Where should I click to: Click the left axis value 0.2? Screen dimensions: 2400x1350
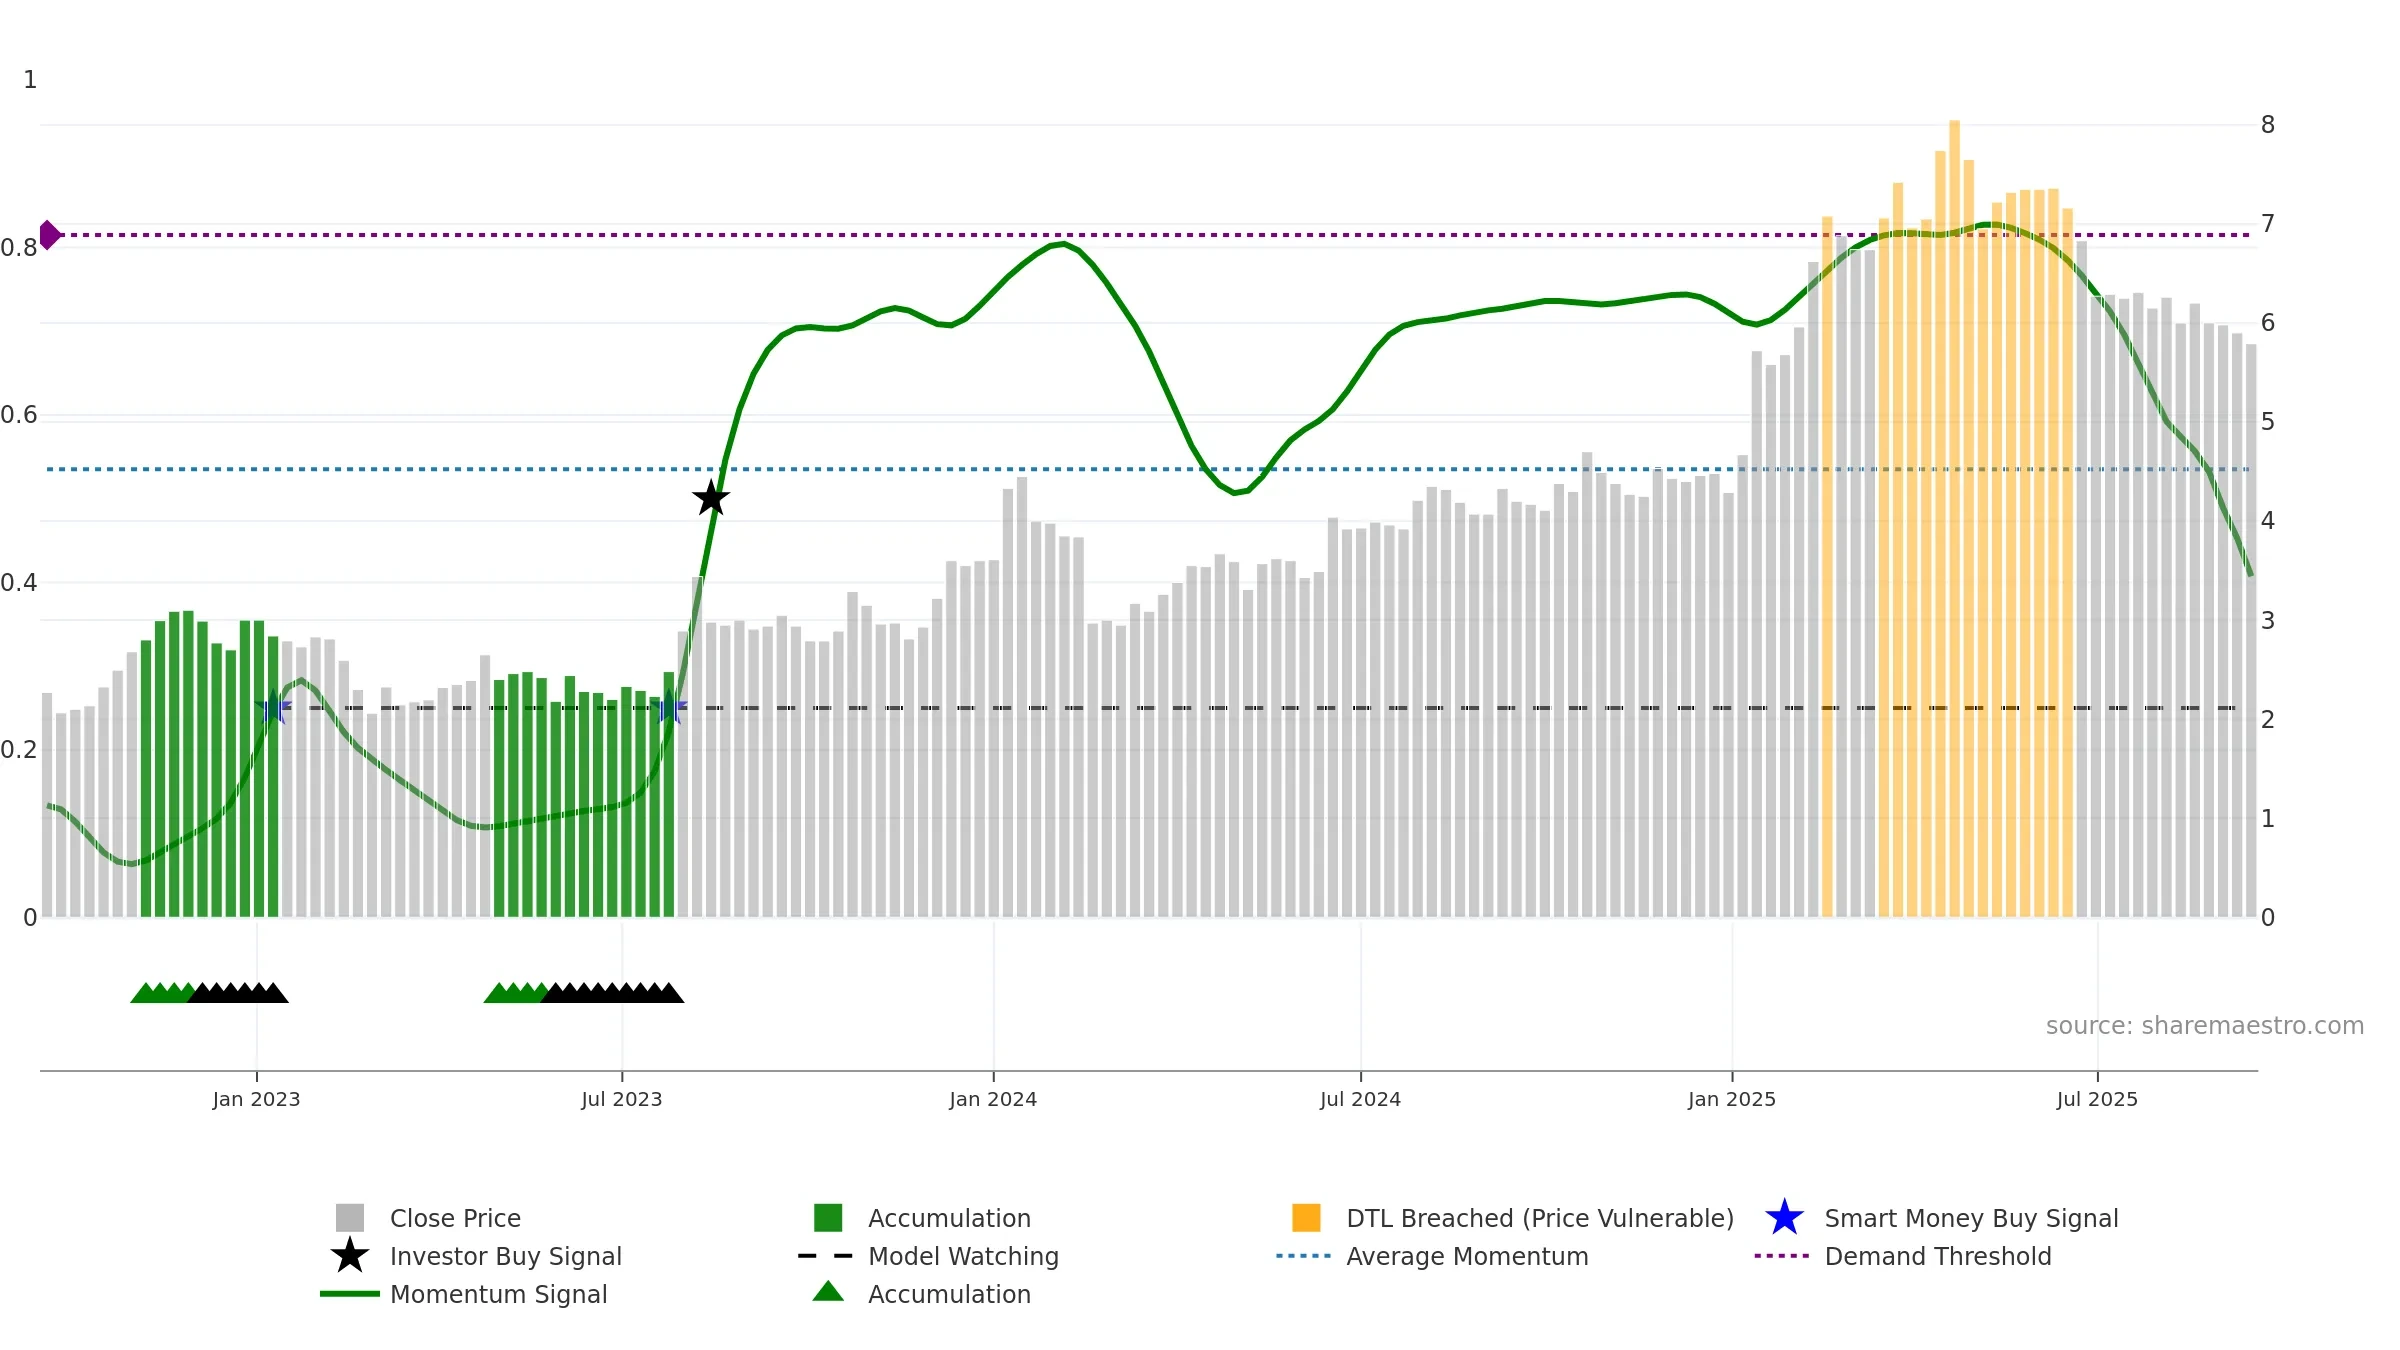point(19,750)
